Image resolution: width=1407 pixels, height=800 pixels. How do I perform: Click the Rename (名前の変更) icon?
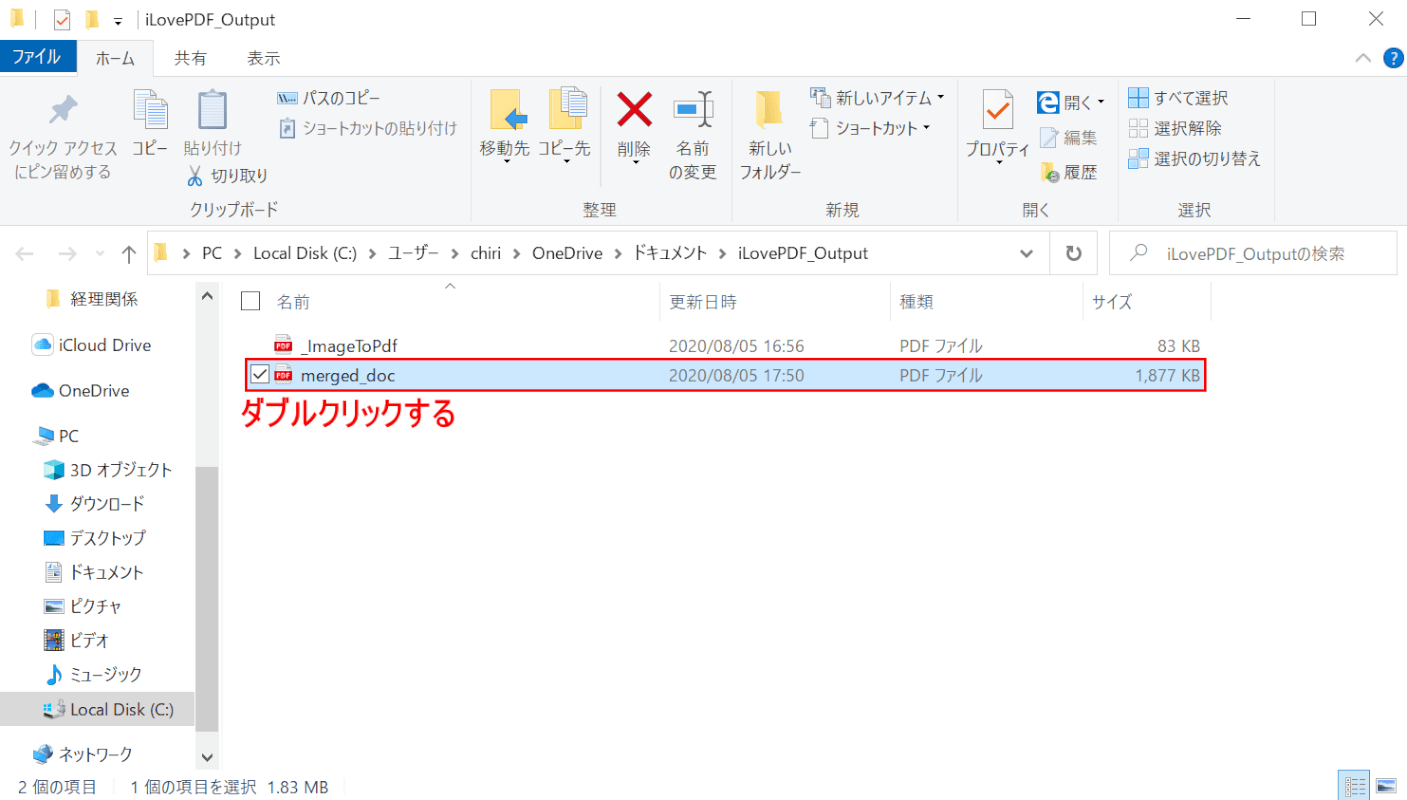coord(692,110)
